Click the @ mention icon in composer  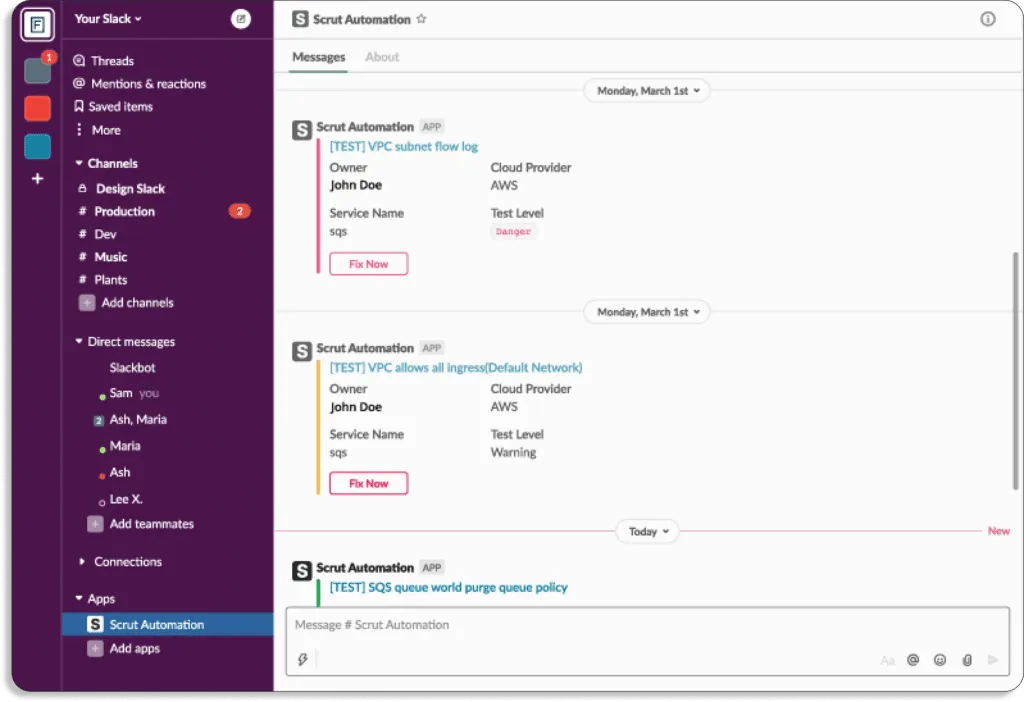[x=913, y=660]
